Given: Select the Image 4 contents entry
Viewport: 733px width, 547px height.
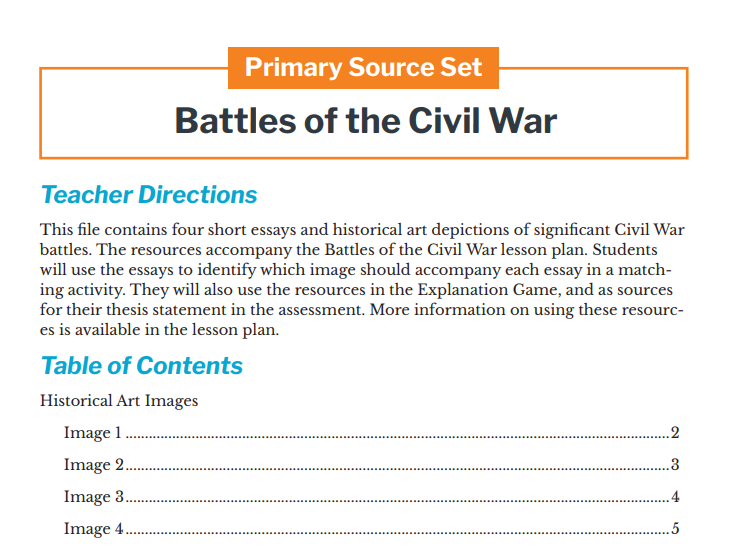Looking at the screenshot, I should click(94, 529).
